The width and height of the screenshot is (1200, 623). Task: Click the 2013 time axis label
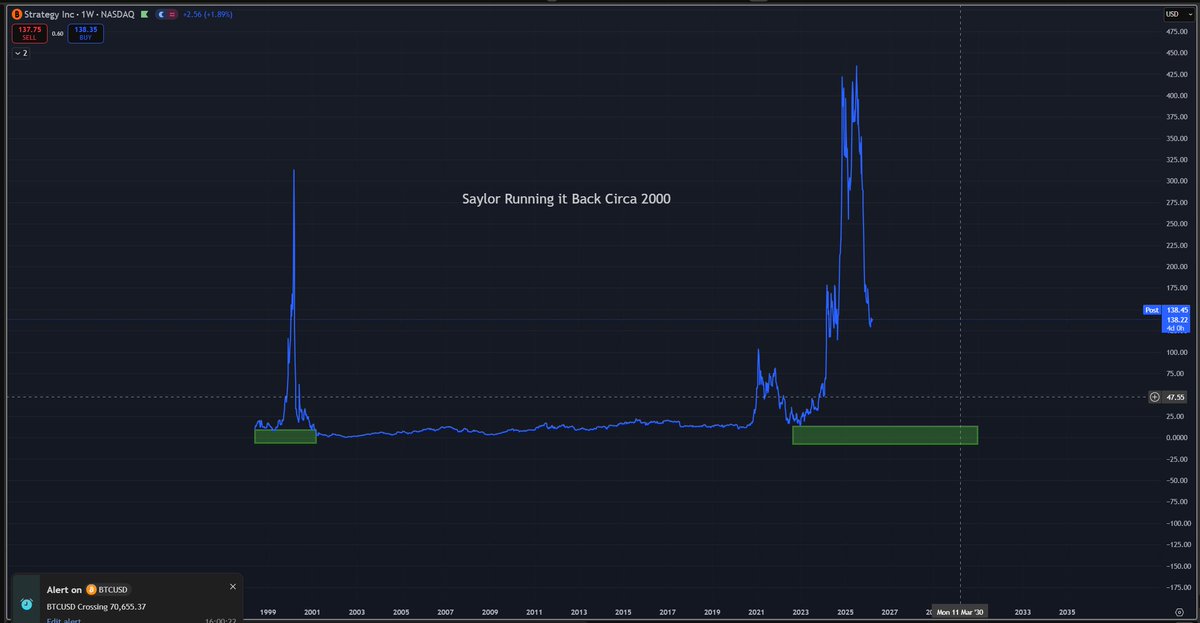(x=578, y=611)
